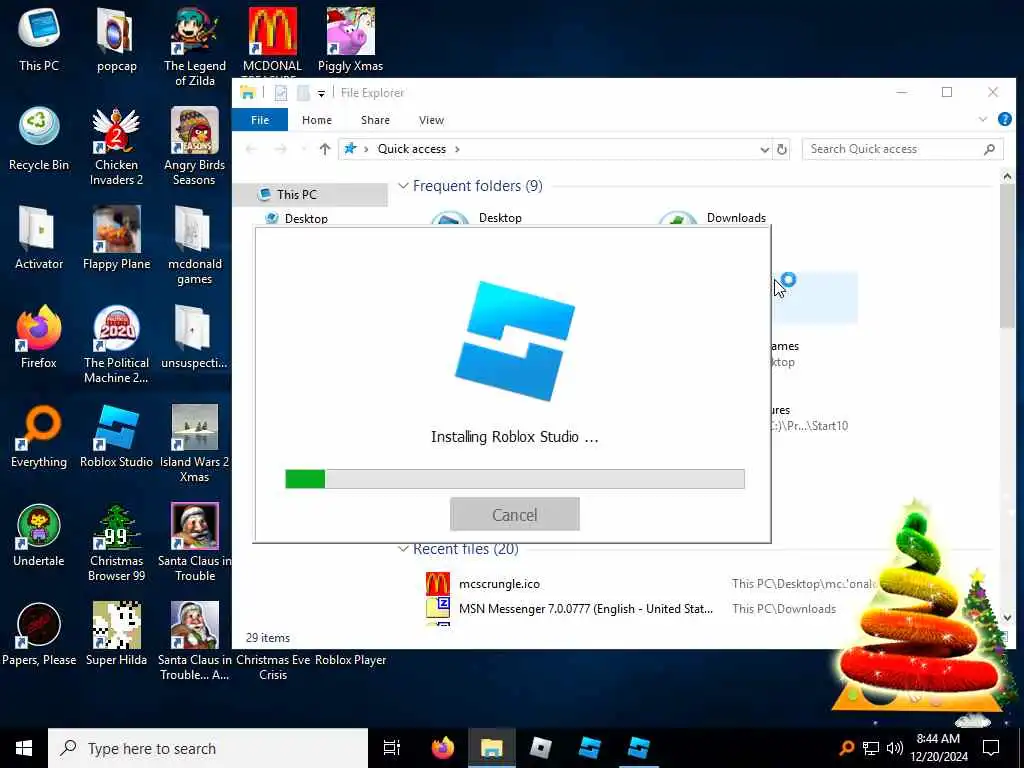
Task: Click Properties icon in Quick Access Toolbar
Action: (x=281, y=93)
